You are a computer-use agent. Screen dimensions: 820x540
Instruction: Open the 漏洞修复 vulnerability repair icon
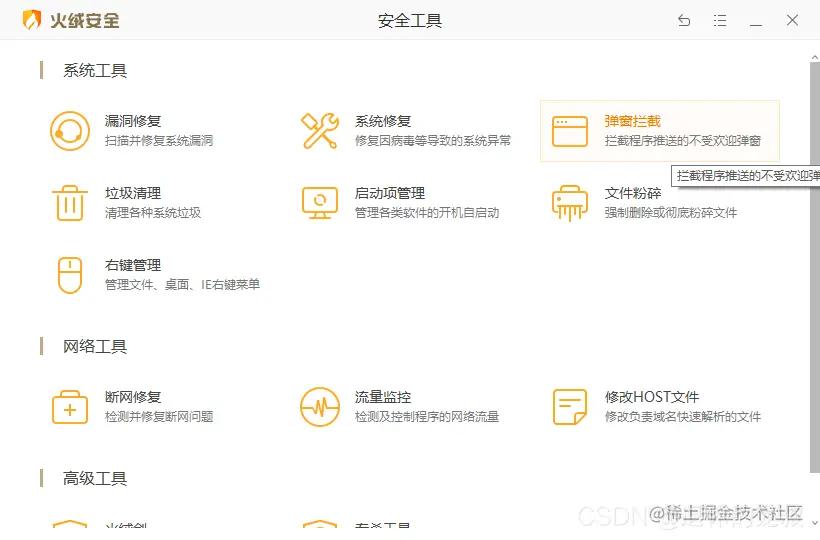click(70, 131)
